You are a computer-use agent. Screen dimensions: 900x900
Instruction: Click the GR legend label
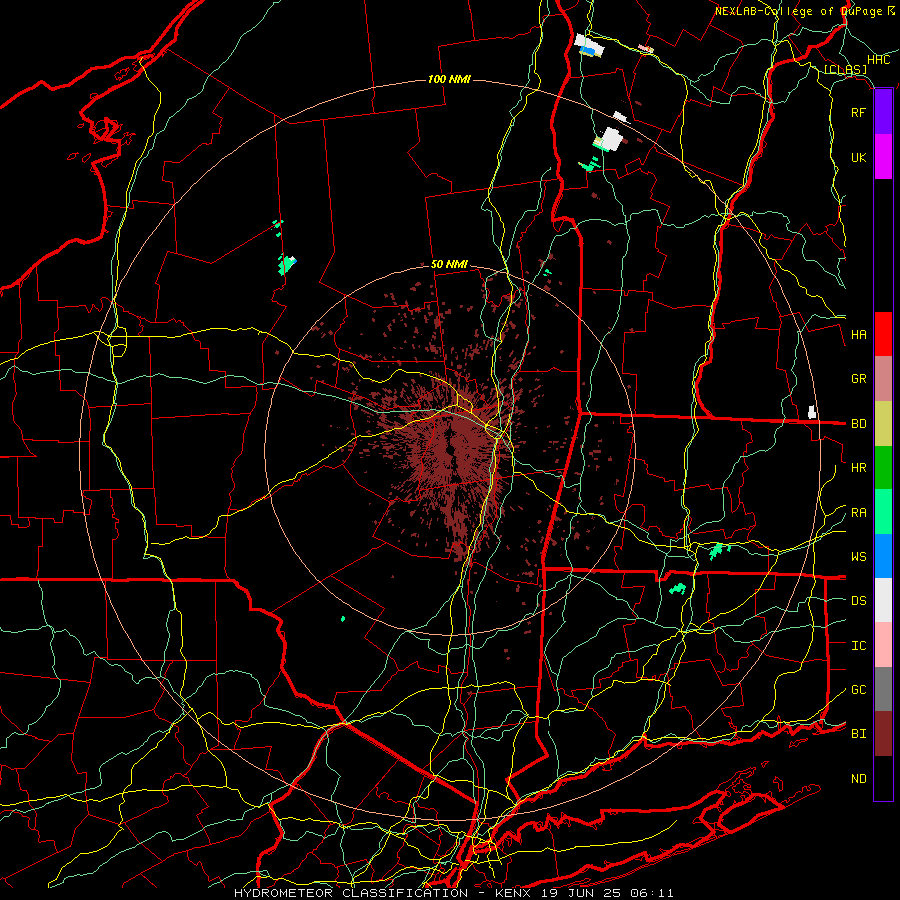859,378
